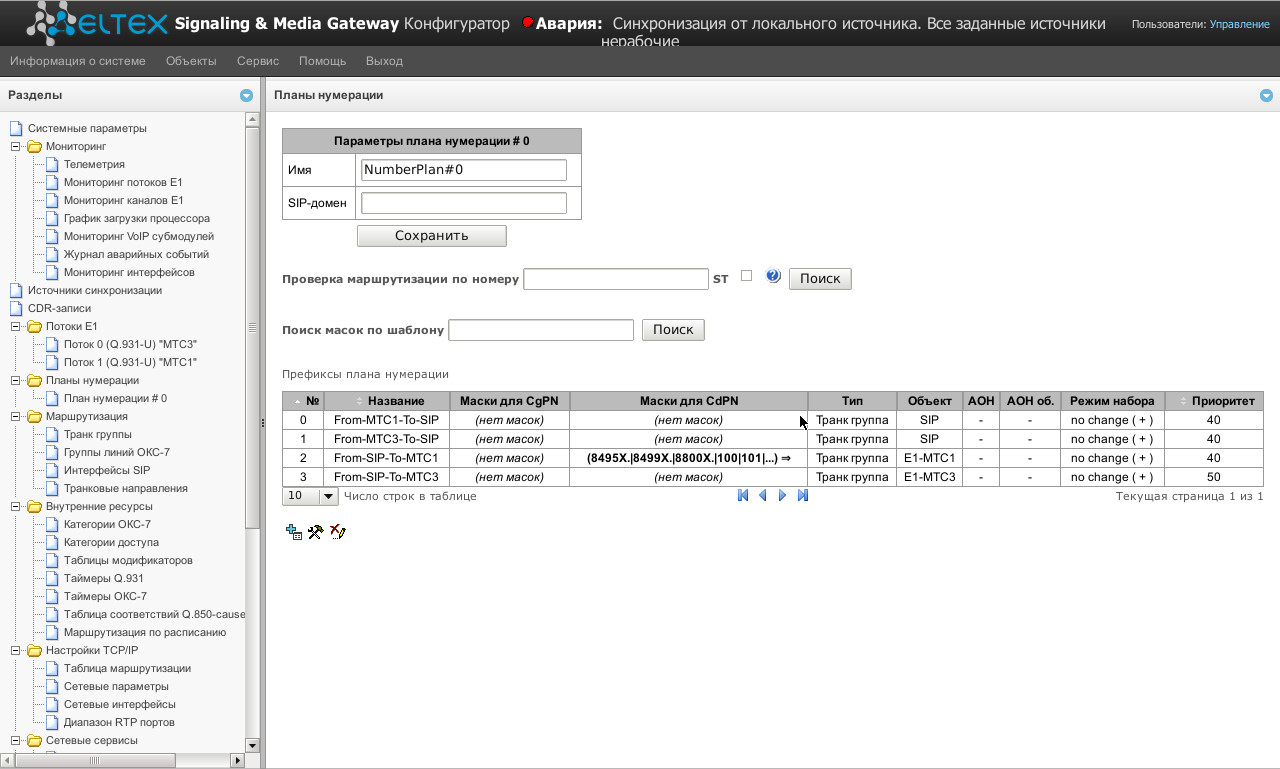Click the page icon next to CDR-записи

[16, 308]
